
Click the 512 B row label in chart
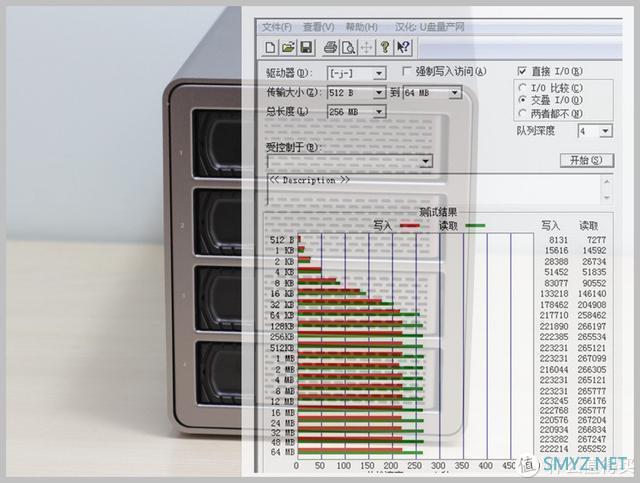pyautogui.click(x=282, y=240)
